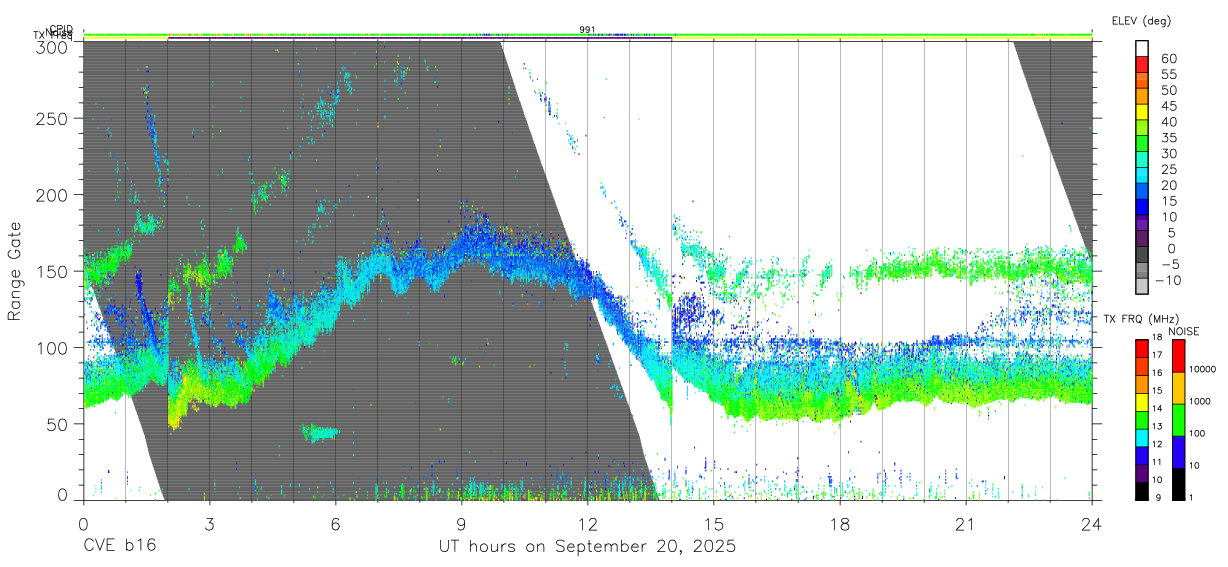This screenshot has height=567, width=1228.
Task: Click the green swatch in NOISE colorbar
Action: coord(1177,419)
